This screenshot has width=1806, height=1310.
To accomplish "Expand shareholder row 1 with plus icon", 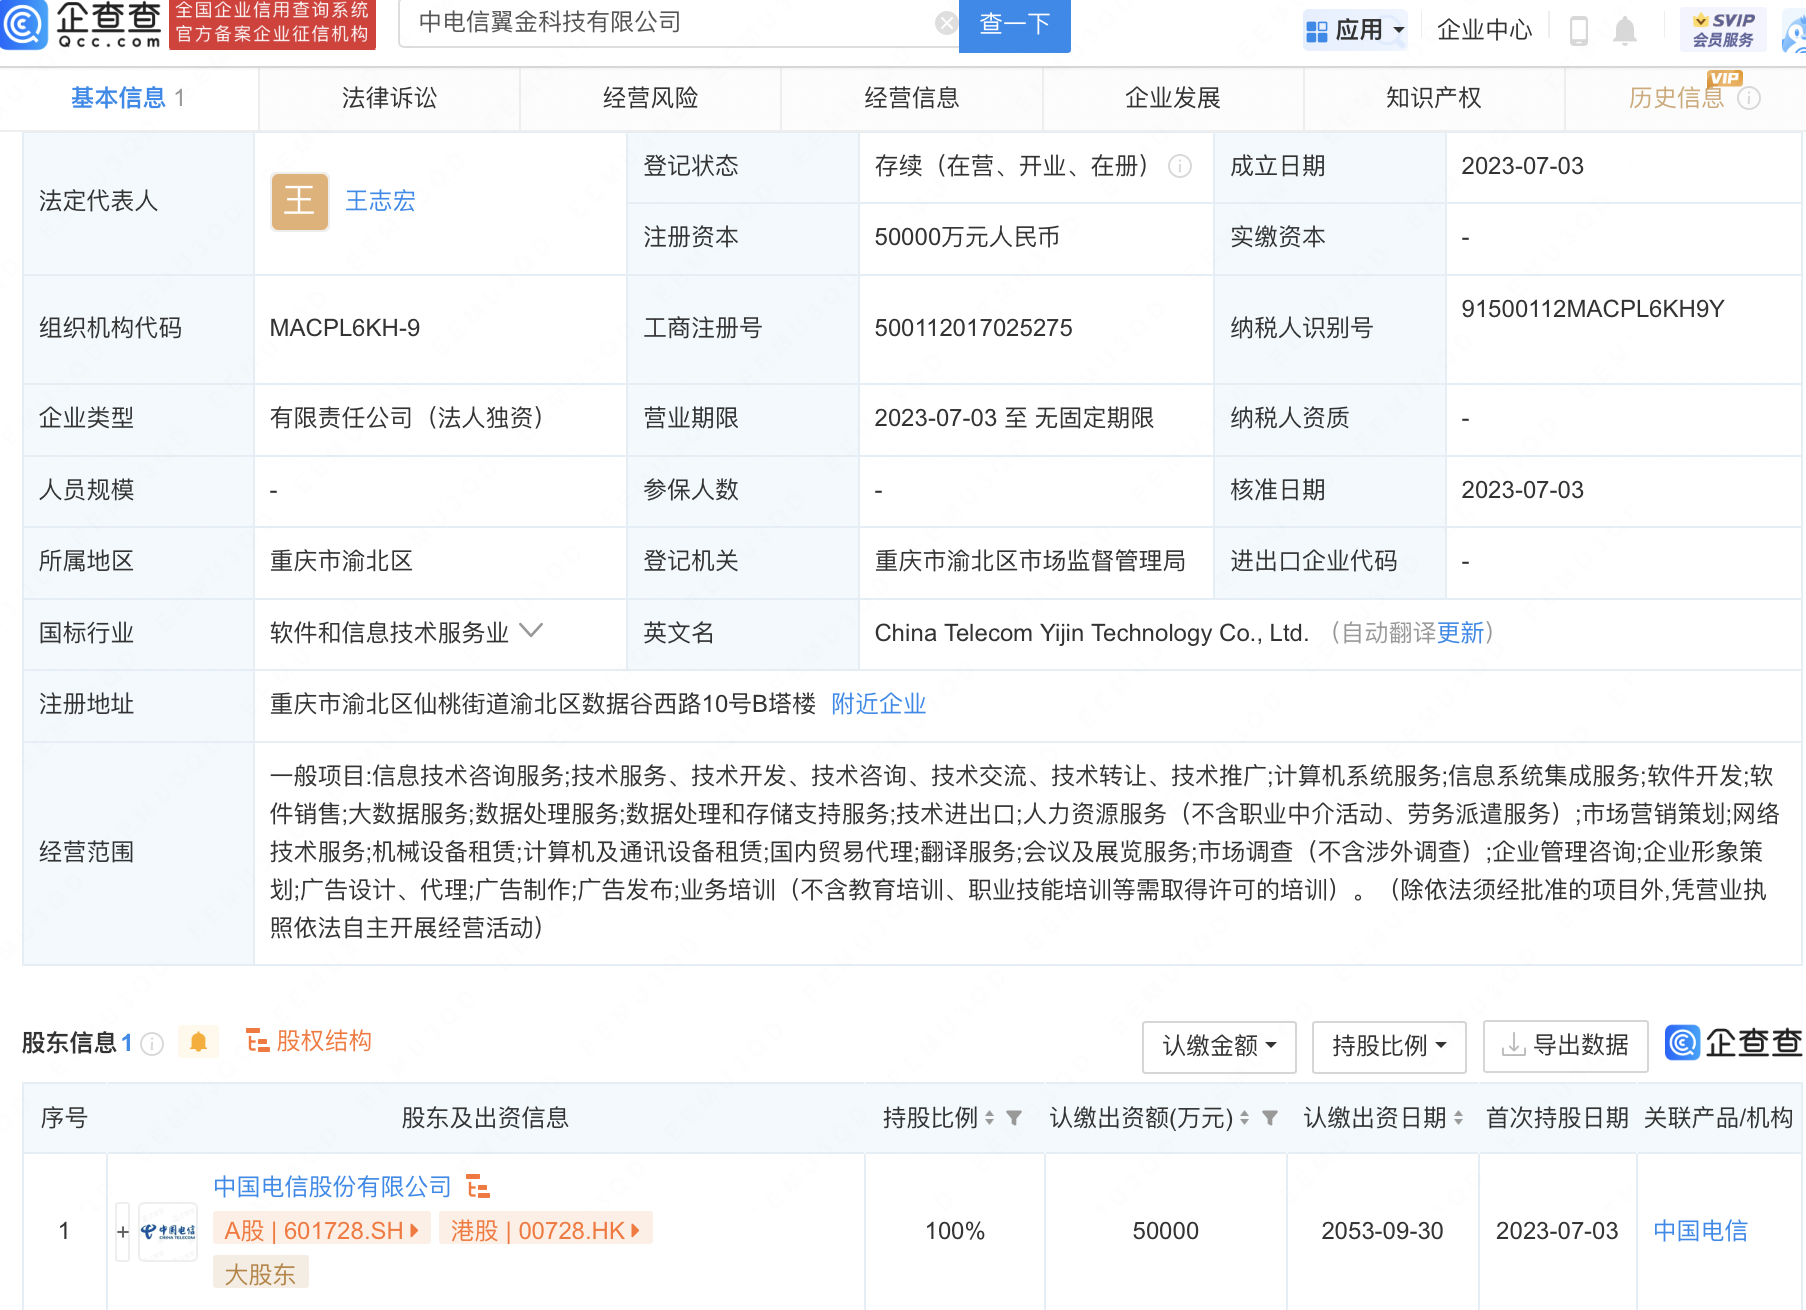I will (x=123, y=1232).
